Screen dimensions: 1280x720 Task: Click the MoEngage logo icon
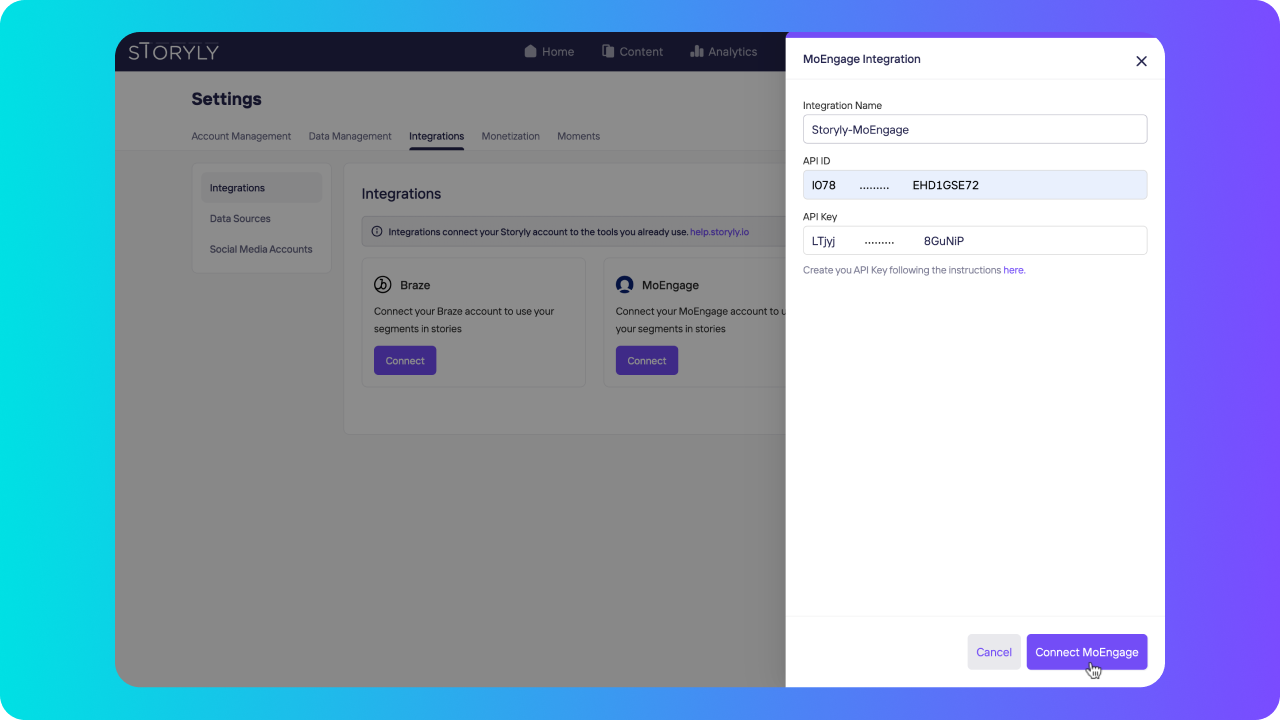pyautogui.click(x=625, y=285)
